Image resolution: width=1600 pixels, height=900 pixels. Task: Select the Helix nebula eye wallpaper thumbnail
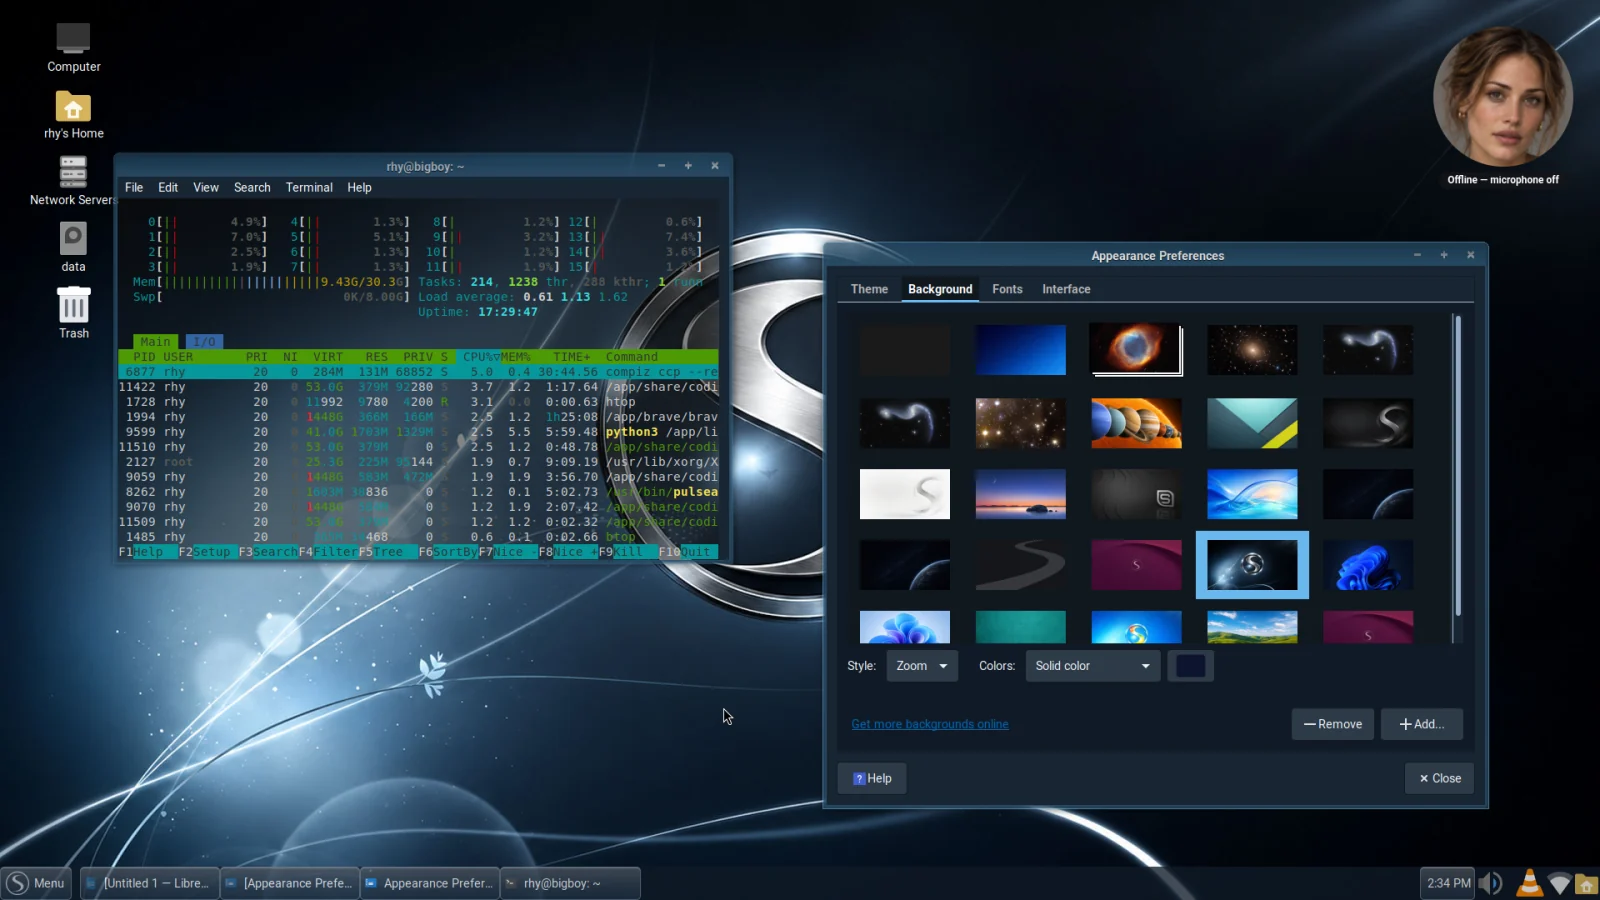pyautogui.click(x=1136, y=350)
